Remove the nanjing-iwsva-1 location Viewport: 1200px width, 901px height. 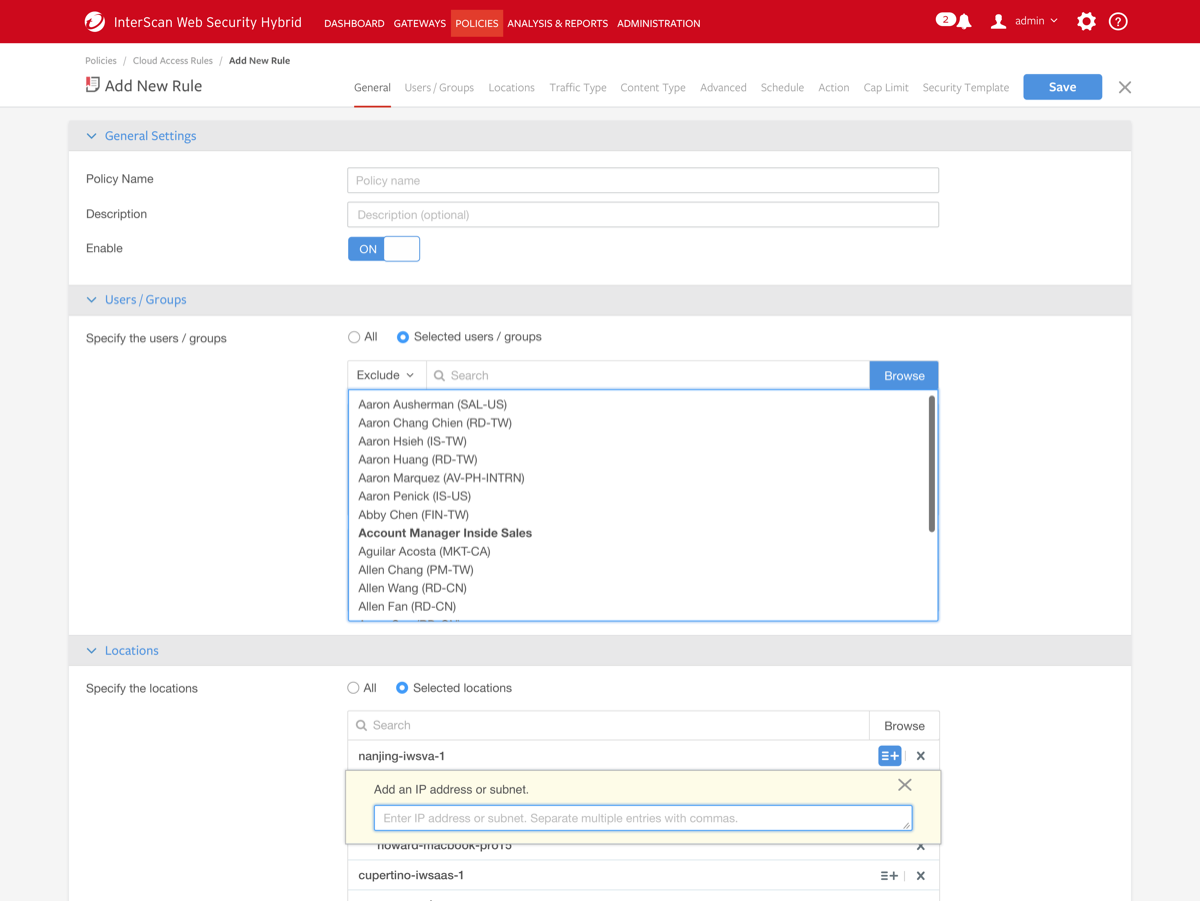tap(921, 756)
